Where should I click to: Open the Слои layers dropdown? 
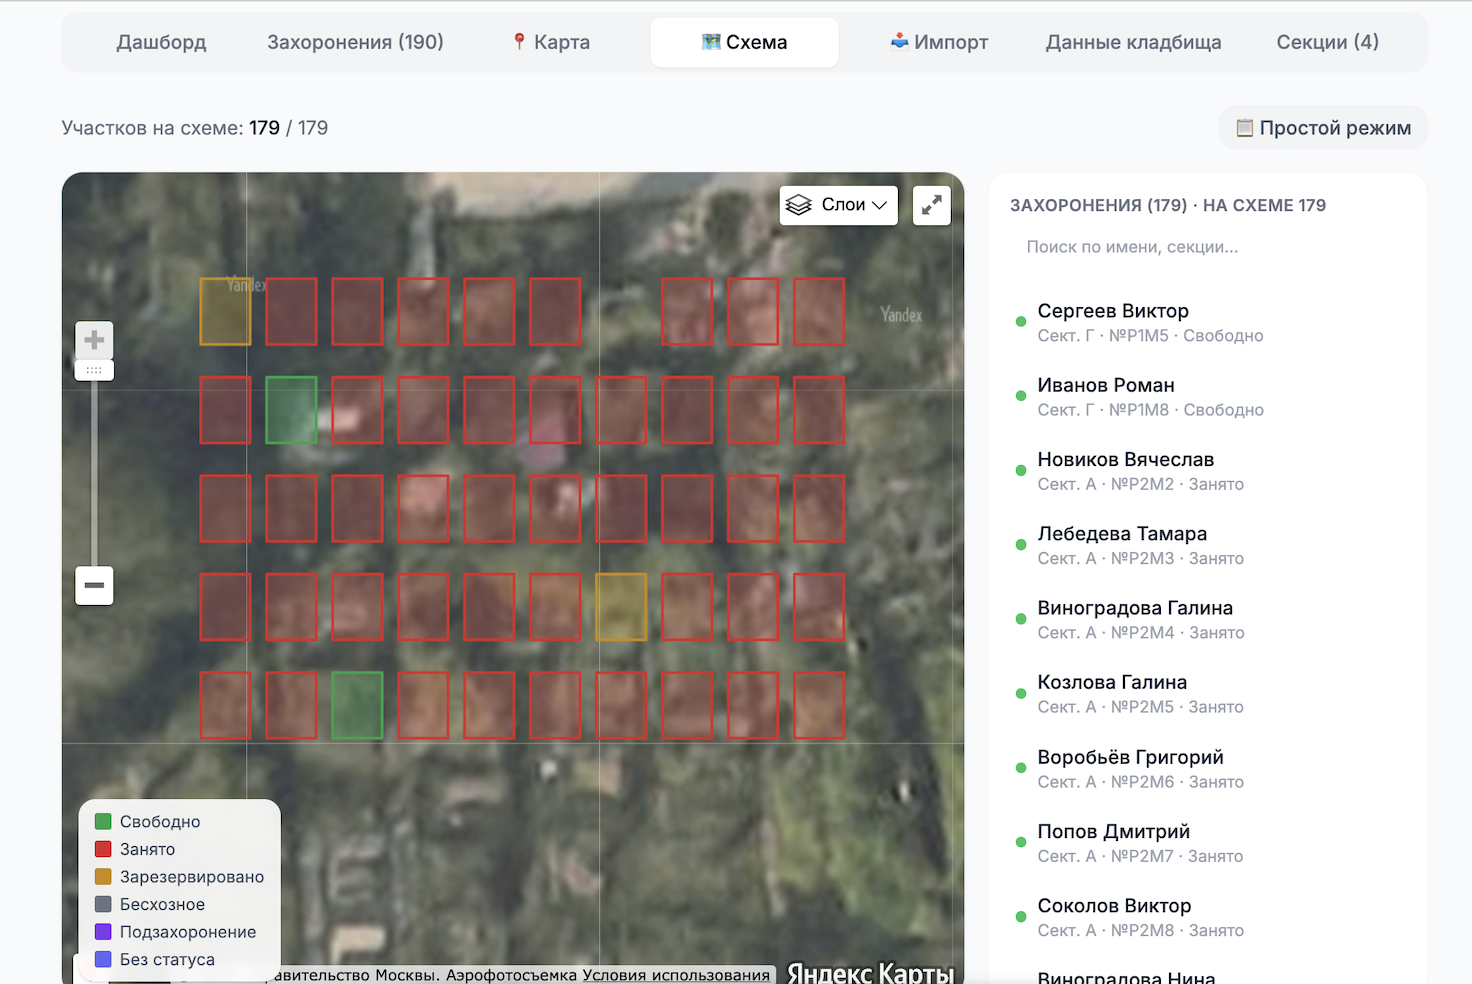tap(838, 205)
